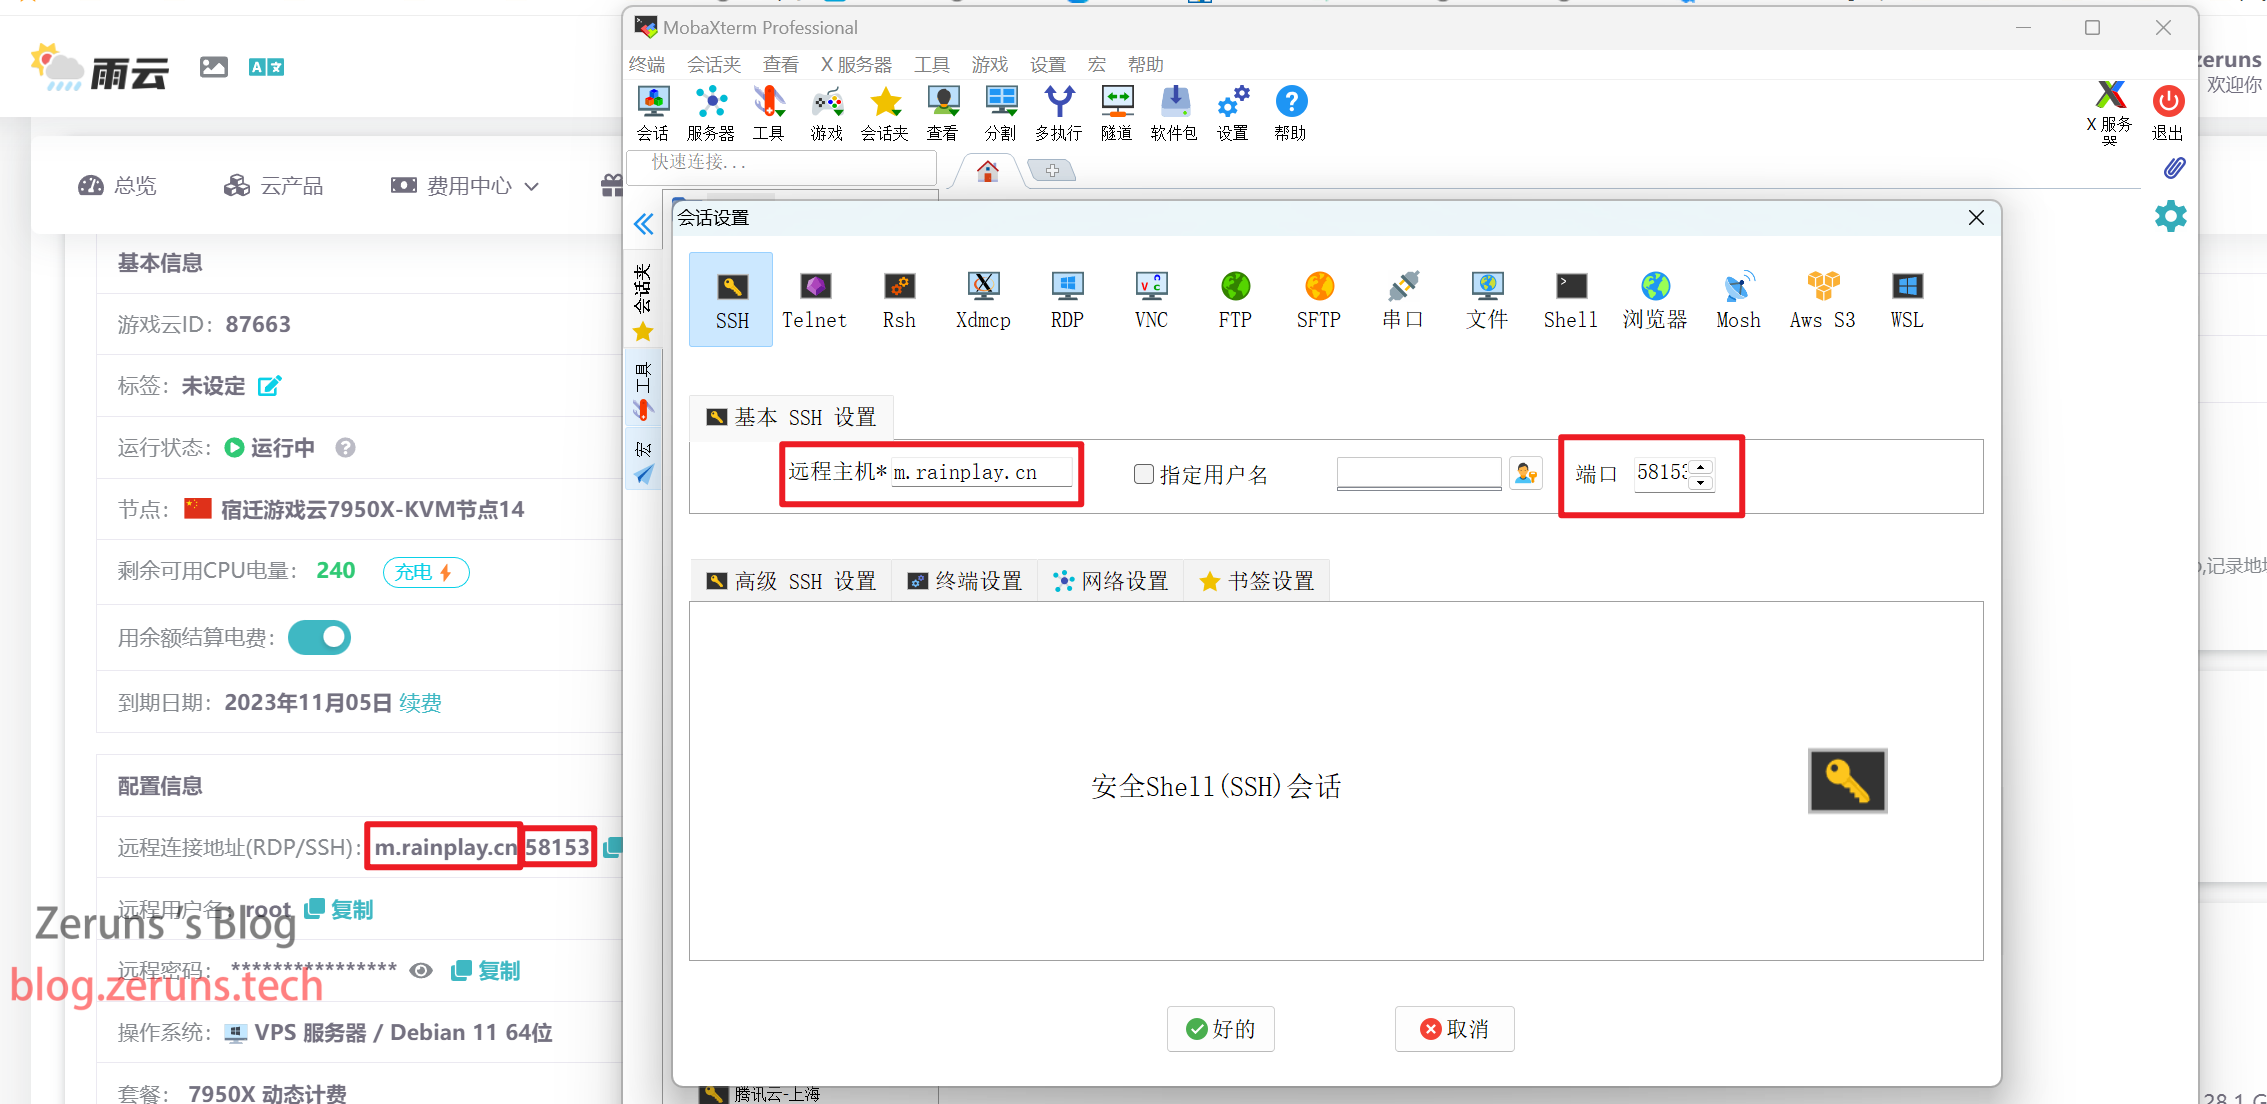
Task: Select the VNC session type
Action: [1151, 300]
